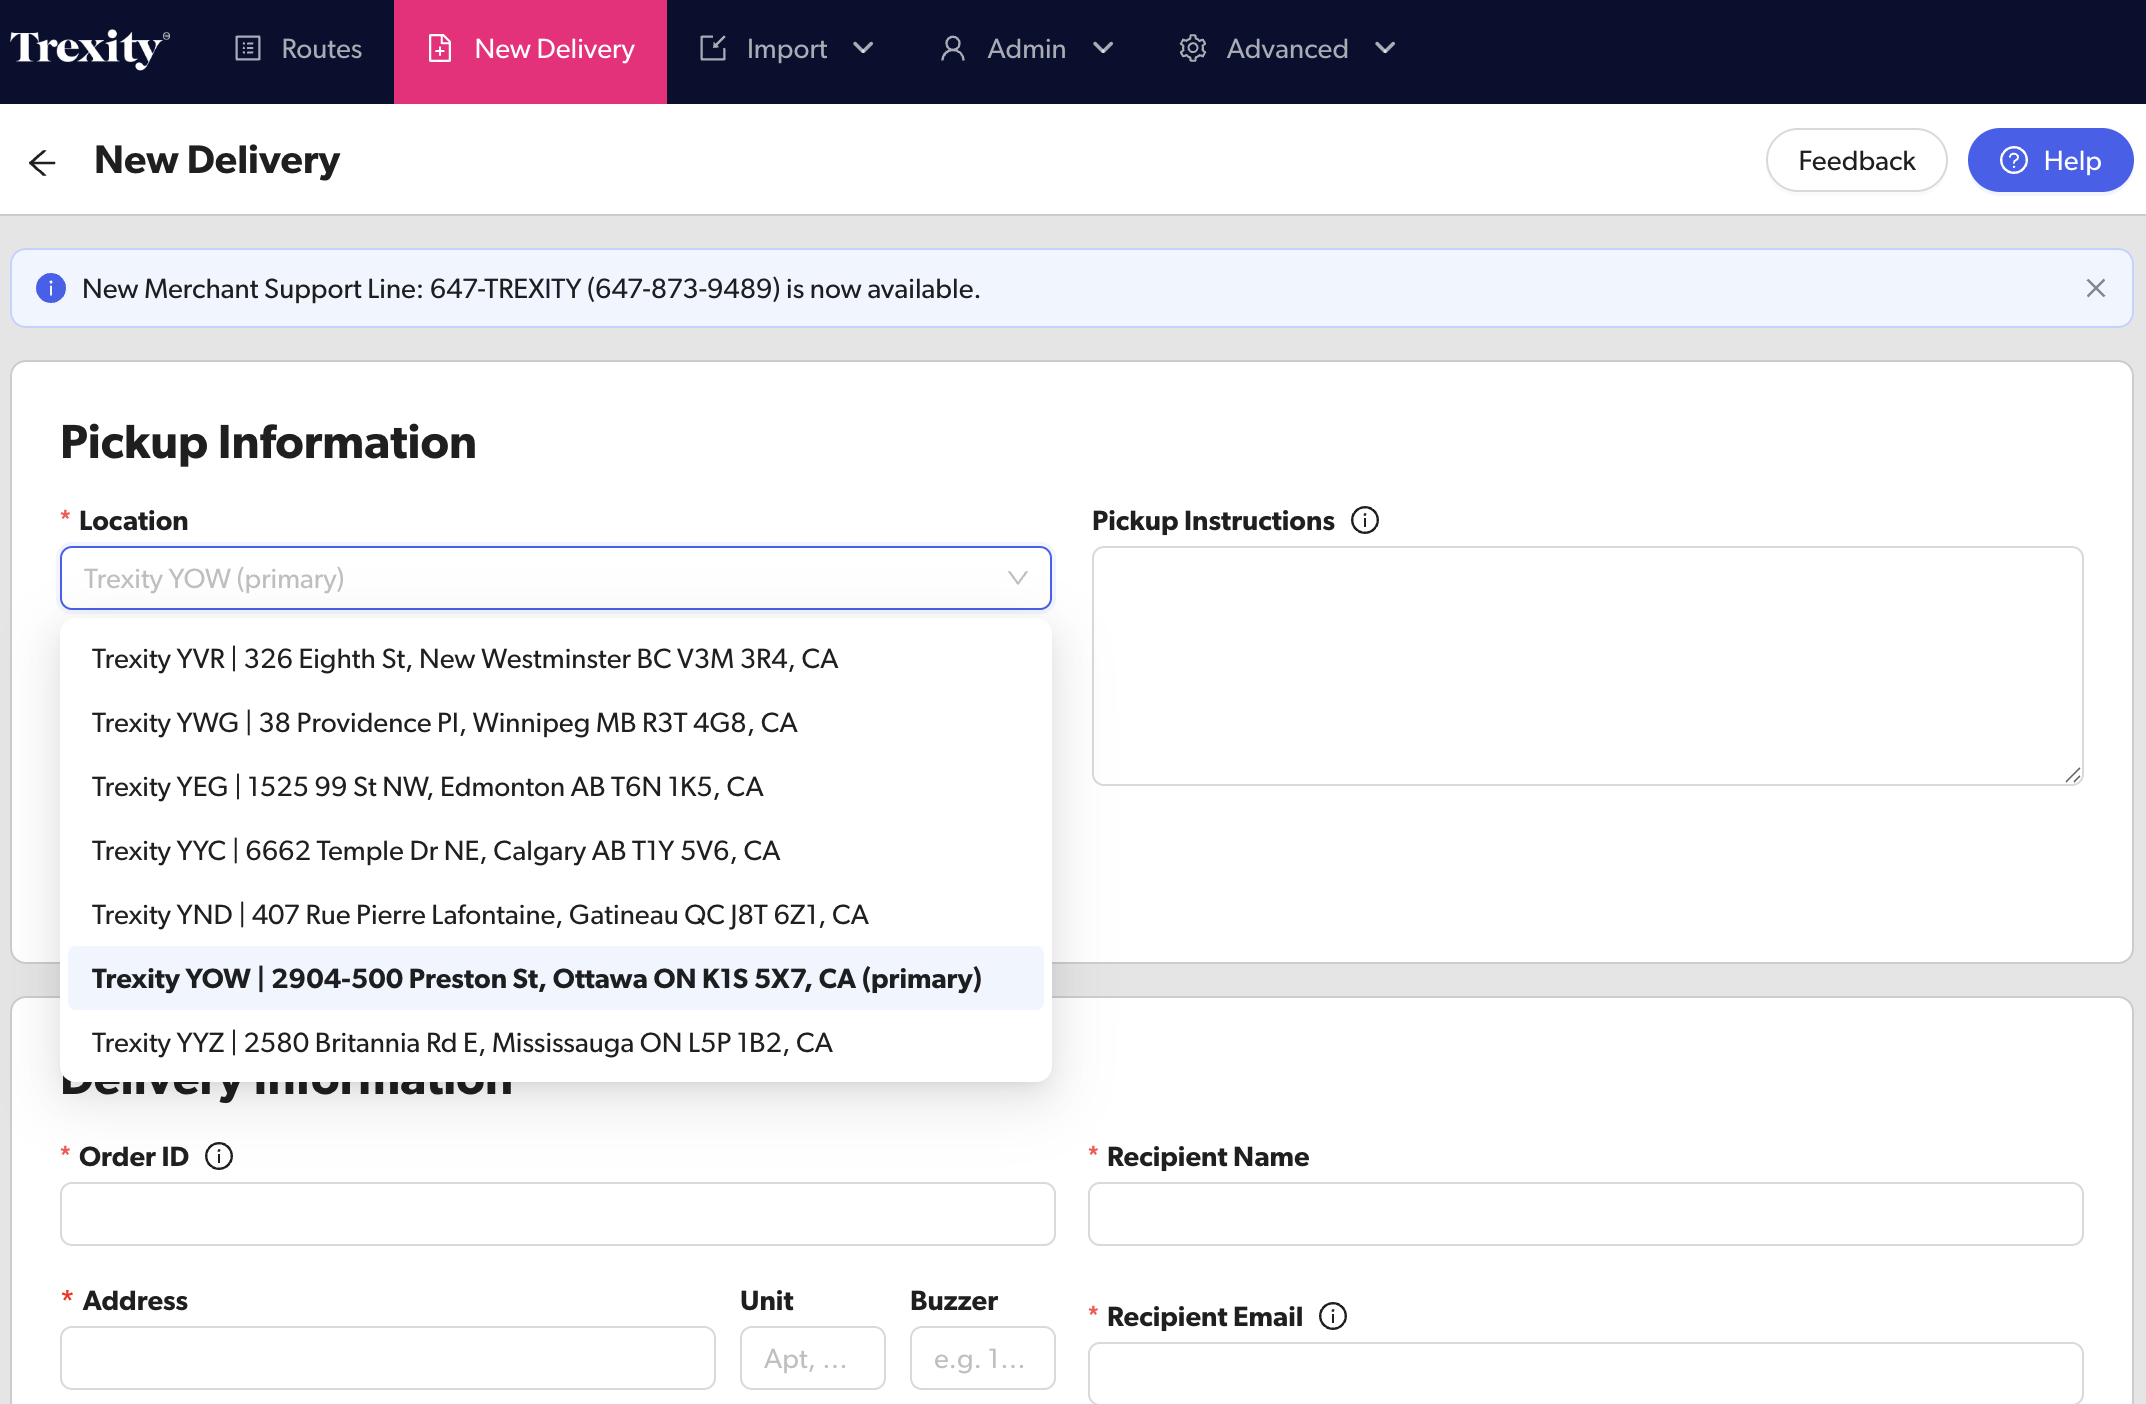Expand the Advanced dropdown chevron
2146x1404 pixels.
tap(1385, 48)
